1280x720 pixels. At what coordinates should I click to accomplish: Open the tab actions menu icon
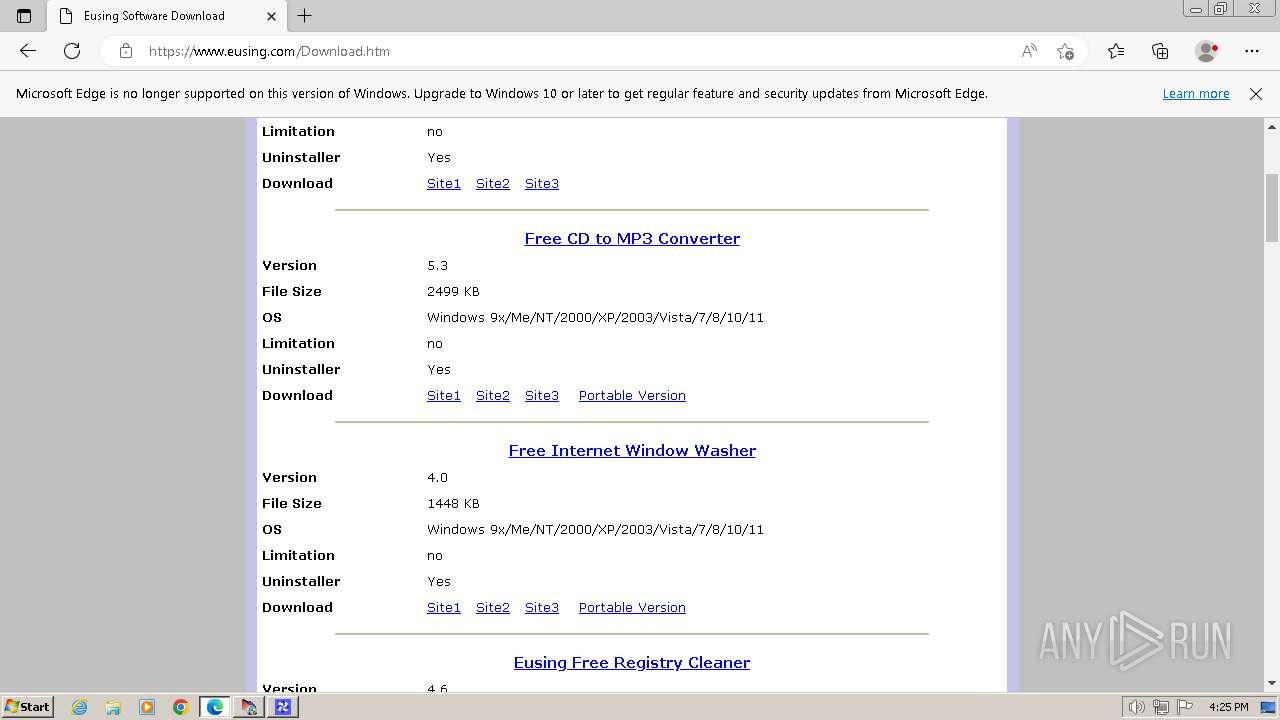pyautogui.click(x=24, y=16)
